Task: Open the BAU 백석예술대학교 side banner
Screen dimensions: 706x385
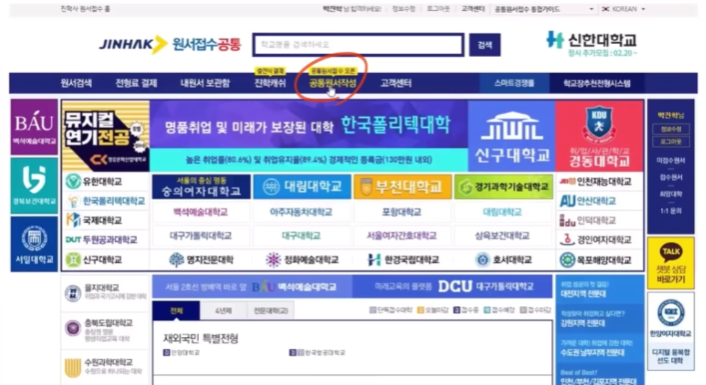Action: (34, 127)
